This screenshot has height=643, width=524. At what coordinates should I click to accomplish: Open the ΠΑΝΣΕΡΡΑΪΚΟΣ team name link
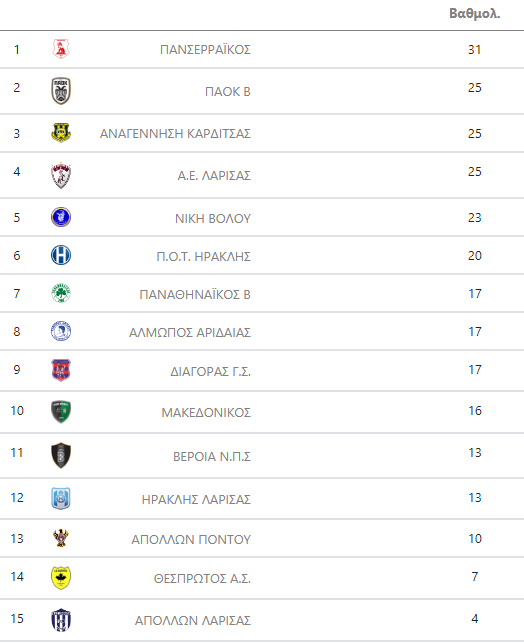[205, 50]
